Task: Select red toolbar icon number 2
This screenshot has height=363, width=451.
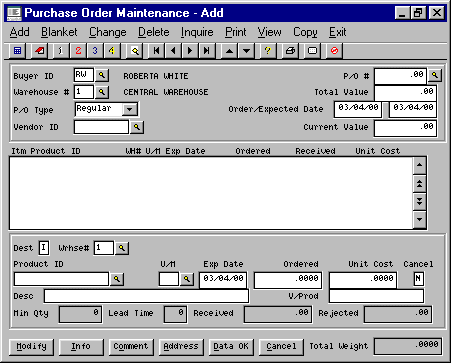Action: pyautogui.click(x=78, y=51)
